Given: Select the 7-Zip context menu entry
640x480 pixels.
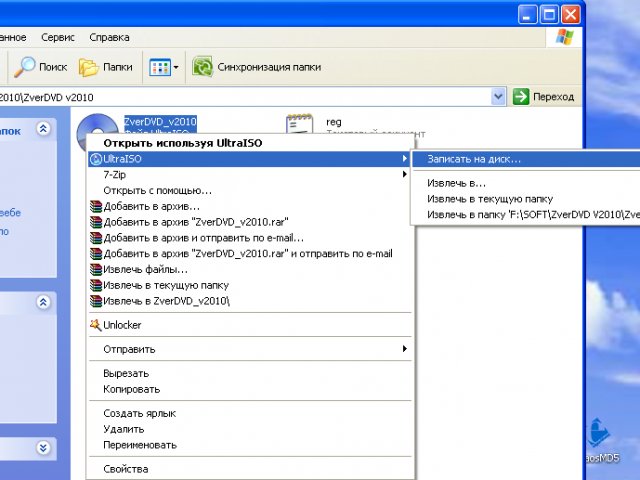Looking at the screenshot, I should (250, 175).
